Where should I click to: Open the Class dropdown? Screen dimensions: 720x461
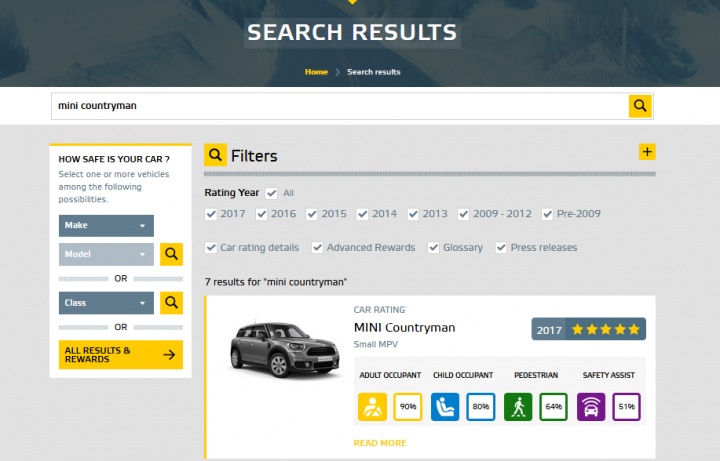click(x=106, y=303)
